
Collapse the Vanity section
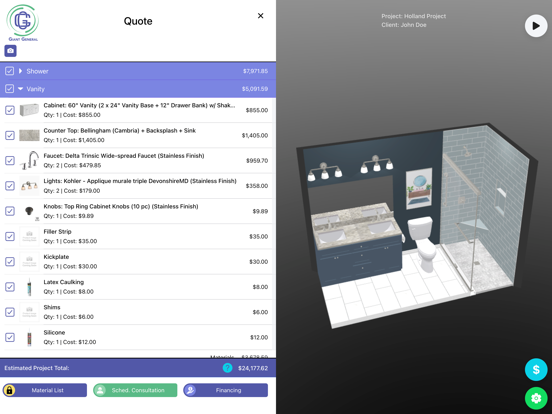[20, 89]
